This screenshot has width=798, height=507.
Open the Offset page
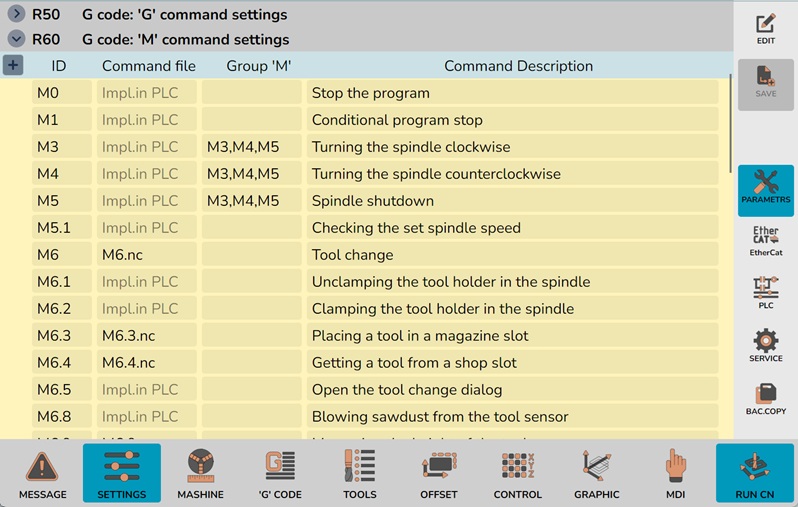(439, 474)
